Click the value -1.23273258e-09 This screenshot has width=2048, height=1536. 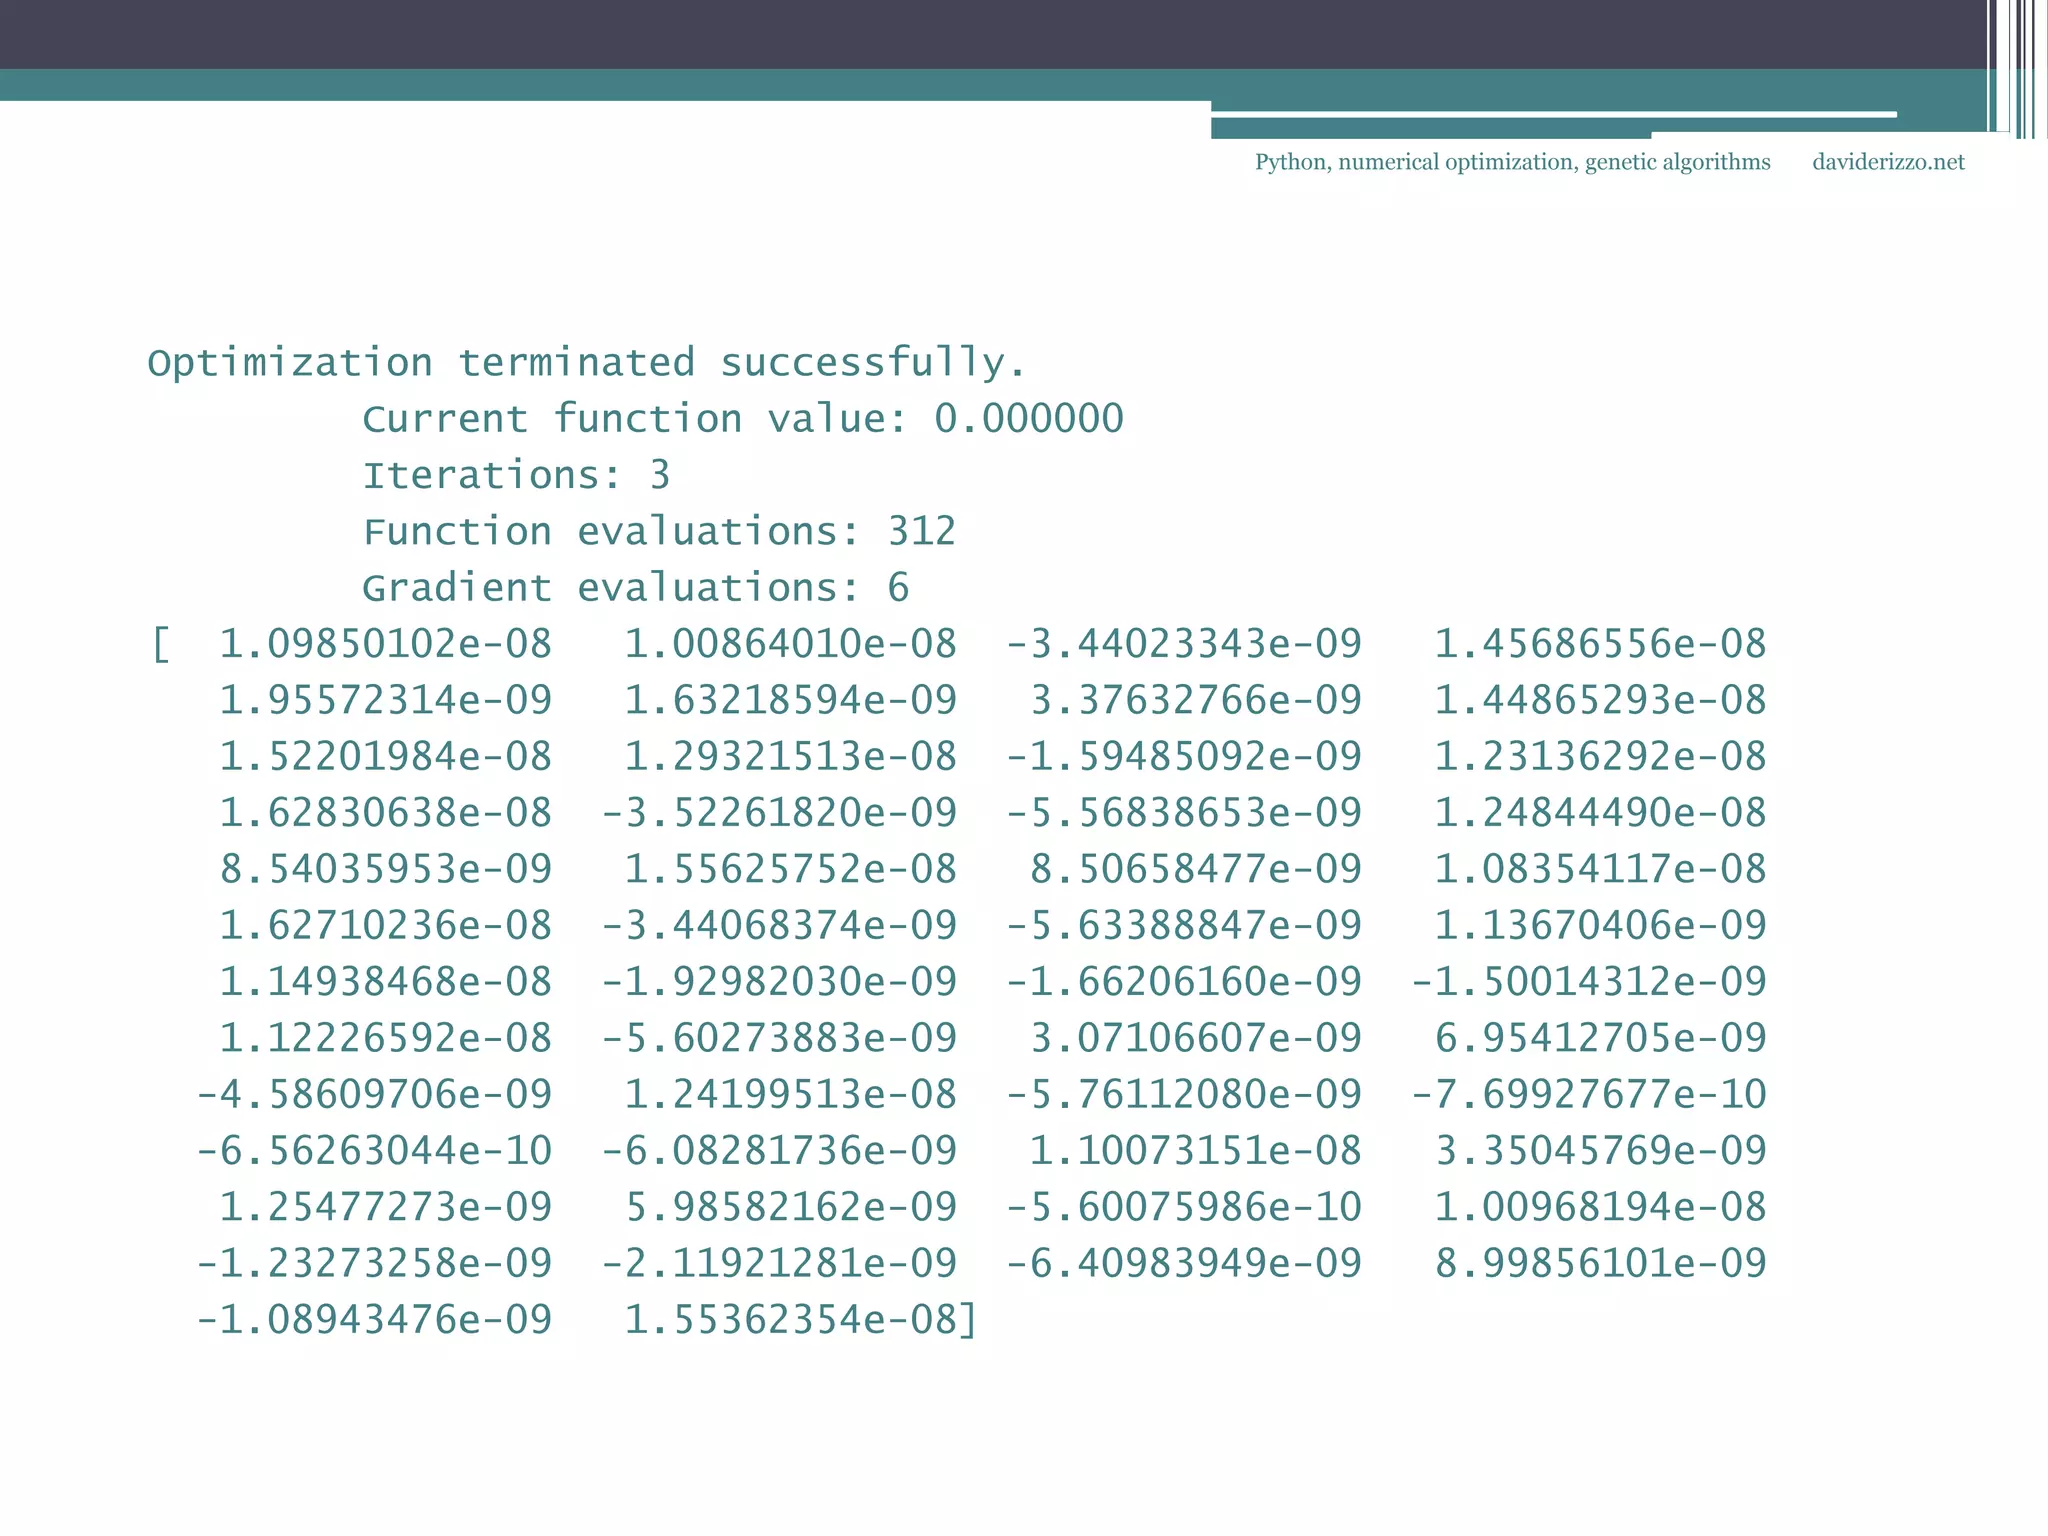point(374,1263)
